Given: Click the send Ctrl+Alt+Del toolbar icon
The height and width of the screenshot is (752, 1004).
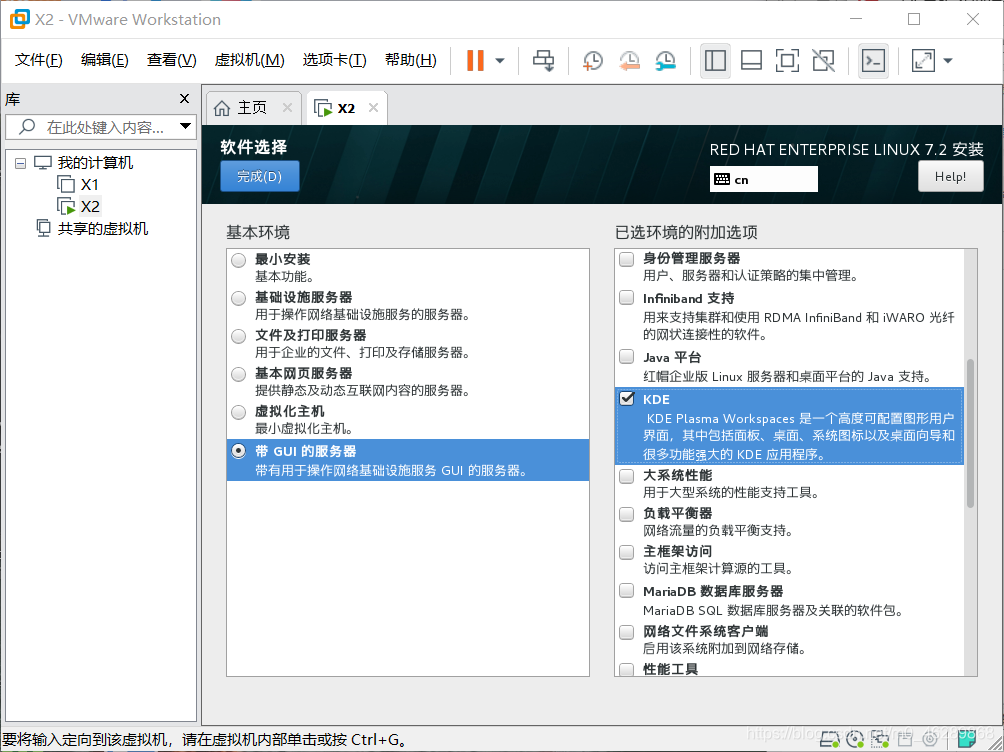Looking at the screenshot, I should 544,61.
